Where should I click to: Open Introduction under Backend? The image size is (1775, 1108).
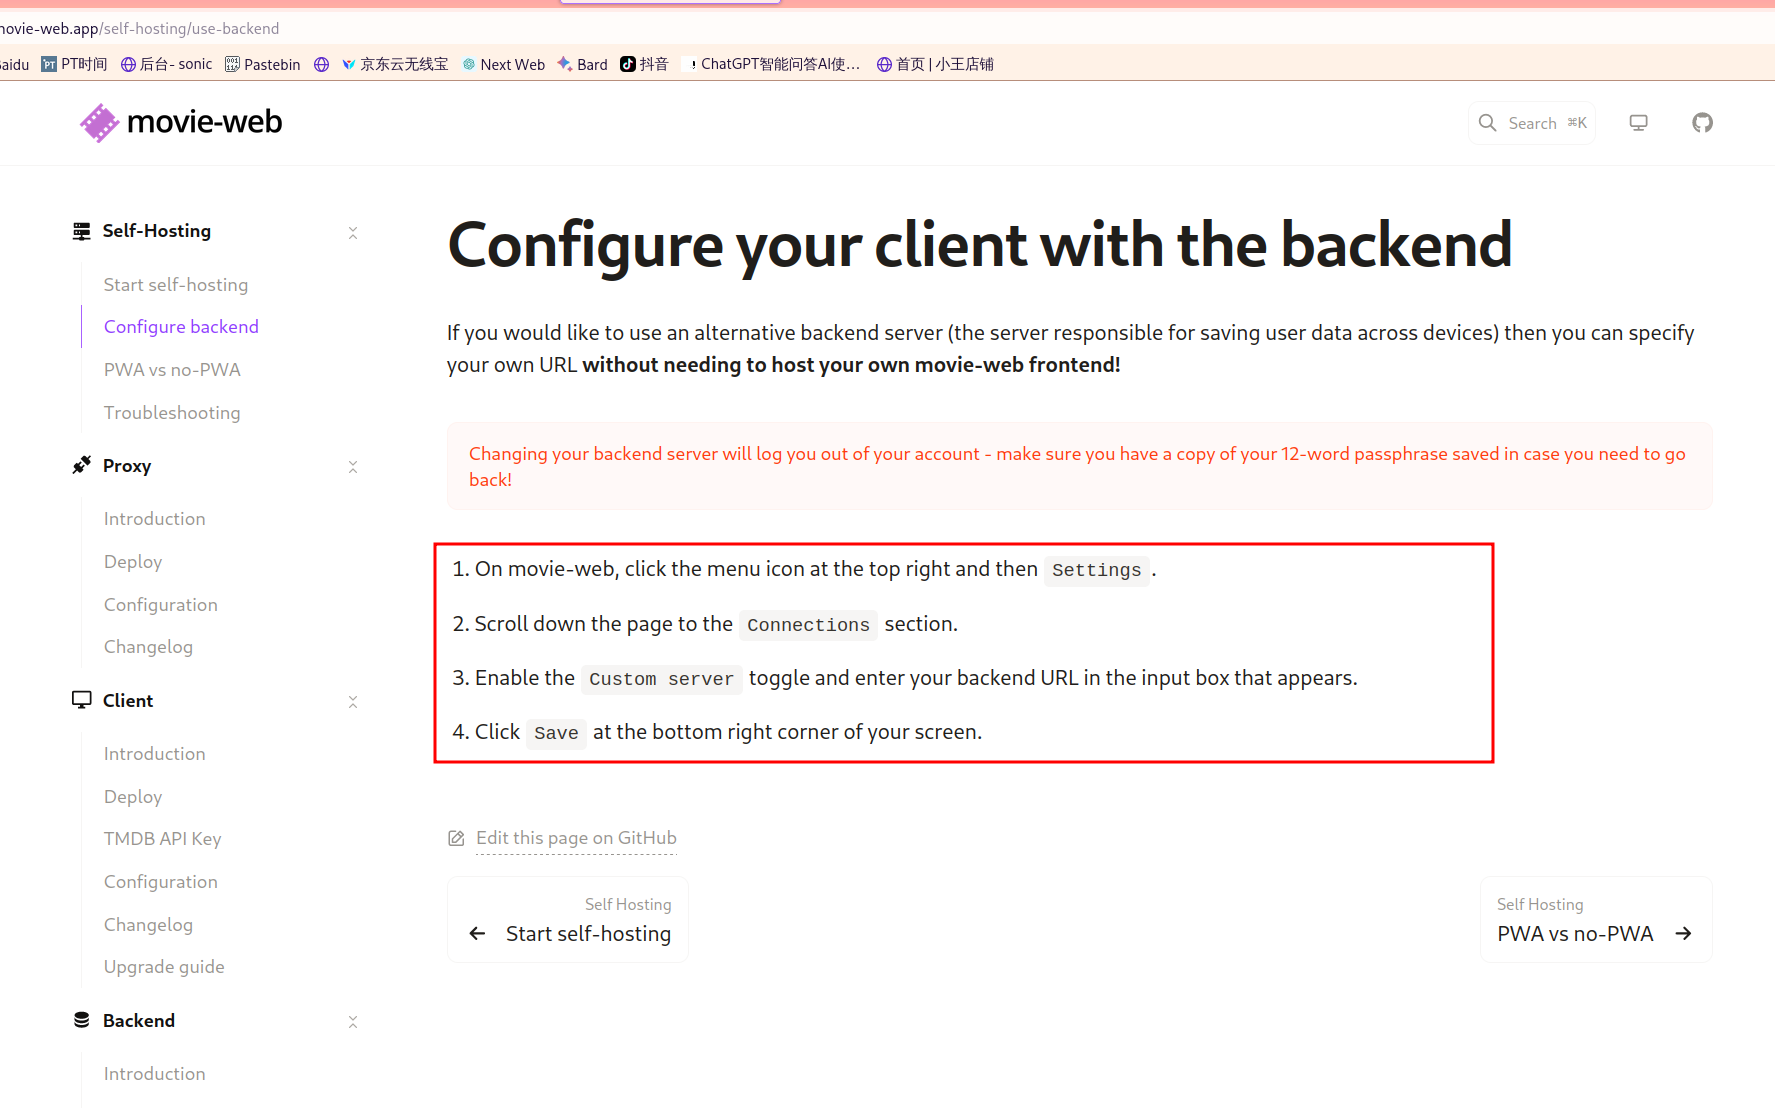pyautogui.click(x=155, y=1074)
